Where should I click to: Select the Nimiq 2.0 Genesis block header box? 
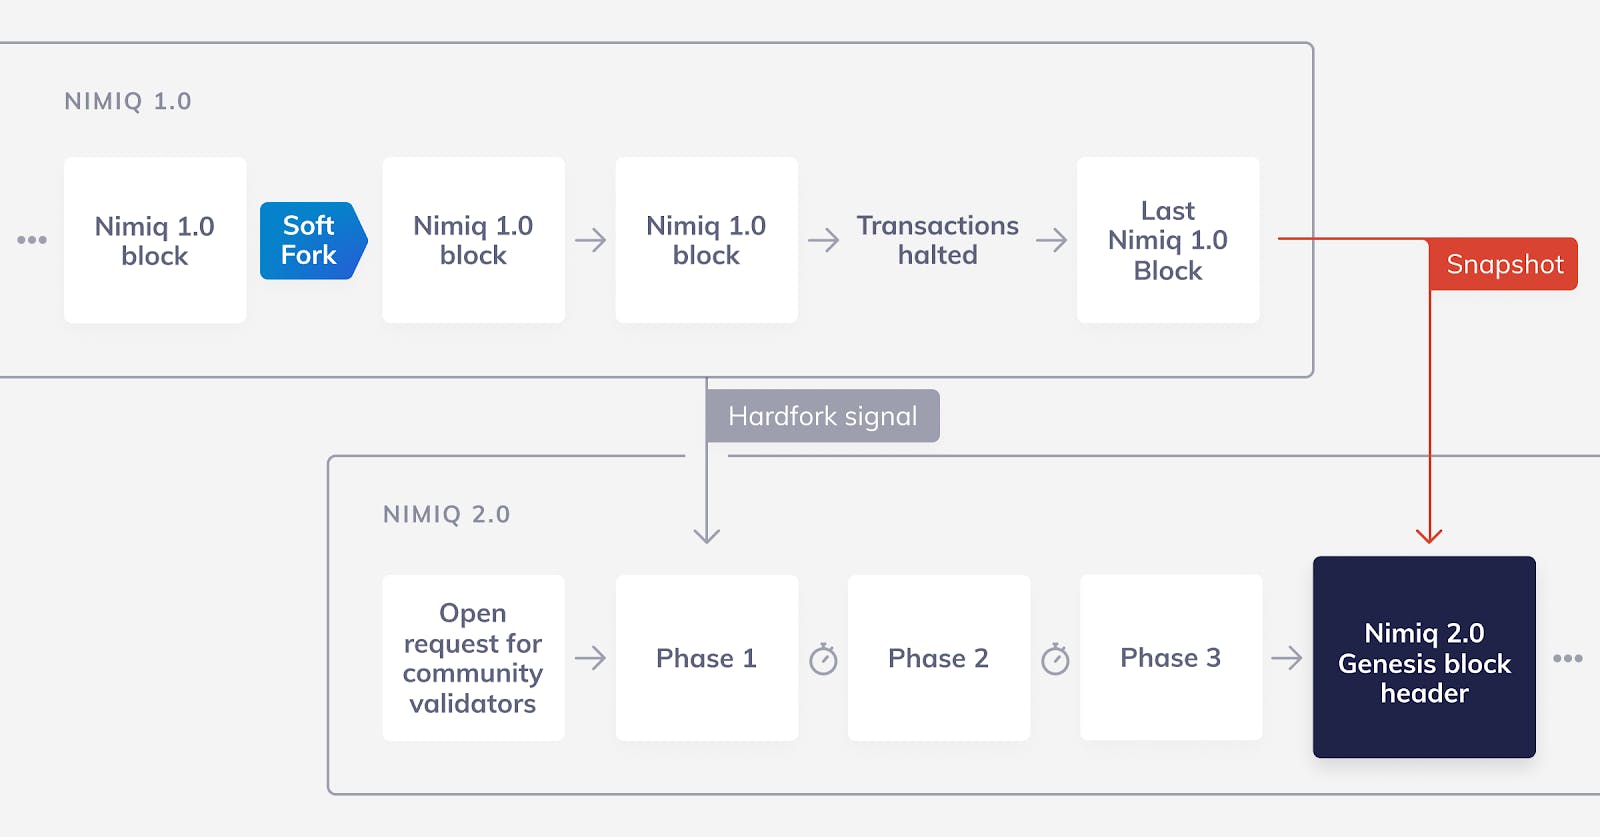click(1424, 657)
